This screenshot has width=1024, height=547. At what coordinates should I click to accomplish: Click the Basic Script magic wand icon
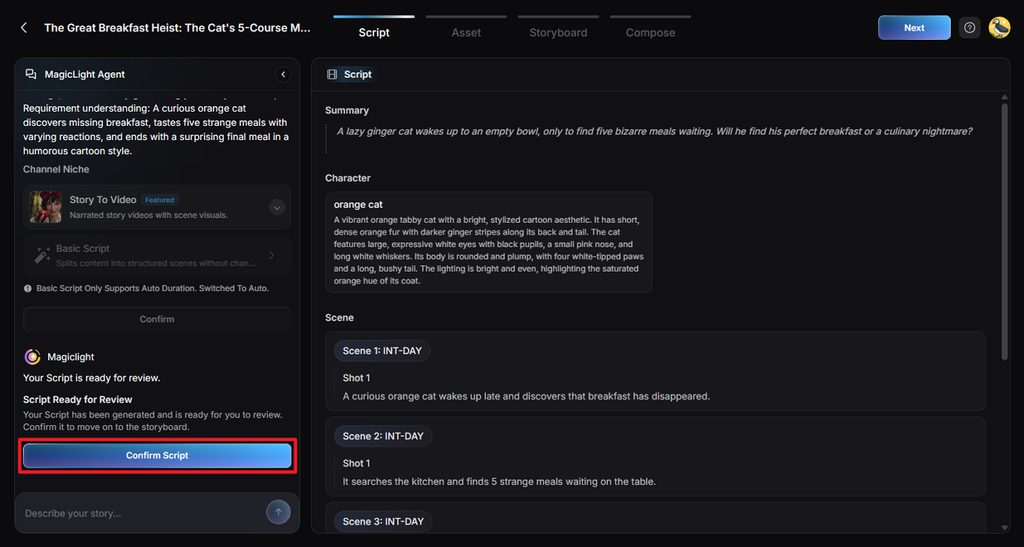(42, 255)
